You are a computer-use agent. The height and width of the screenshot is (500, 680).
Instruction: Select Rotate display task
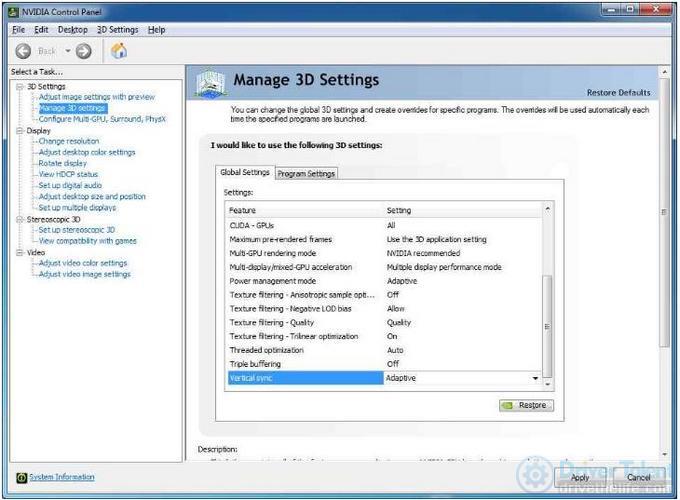point(62,163)
